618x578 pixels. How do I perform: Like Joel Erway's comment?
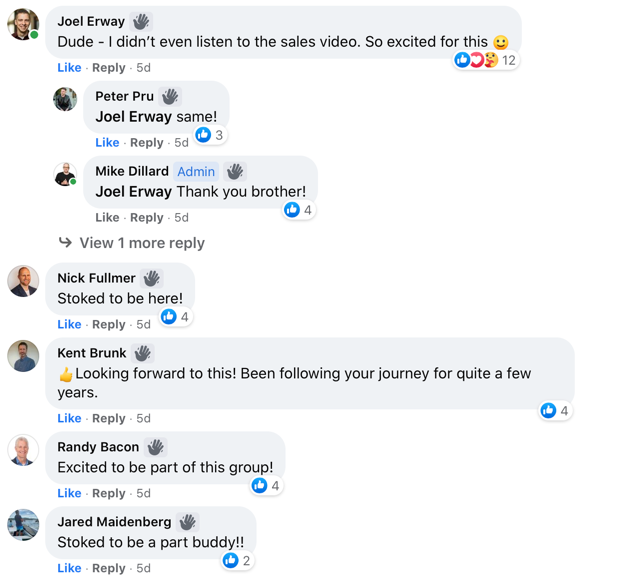(x=69, y=68)
